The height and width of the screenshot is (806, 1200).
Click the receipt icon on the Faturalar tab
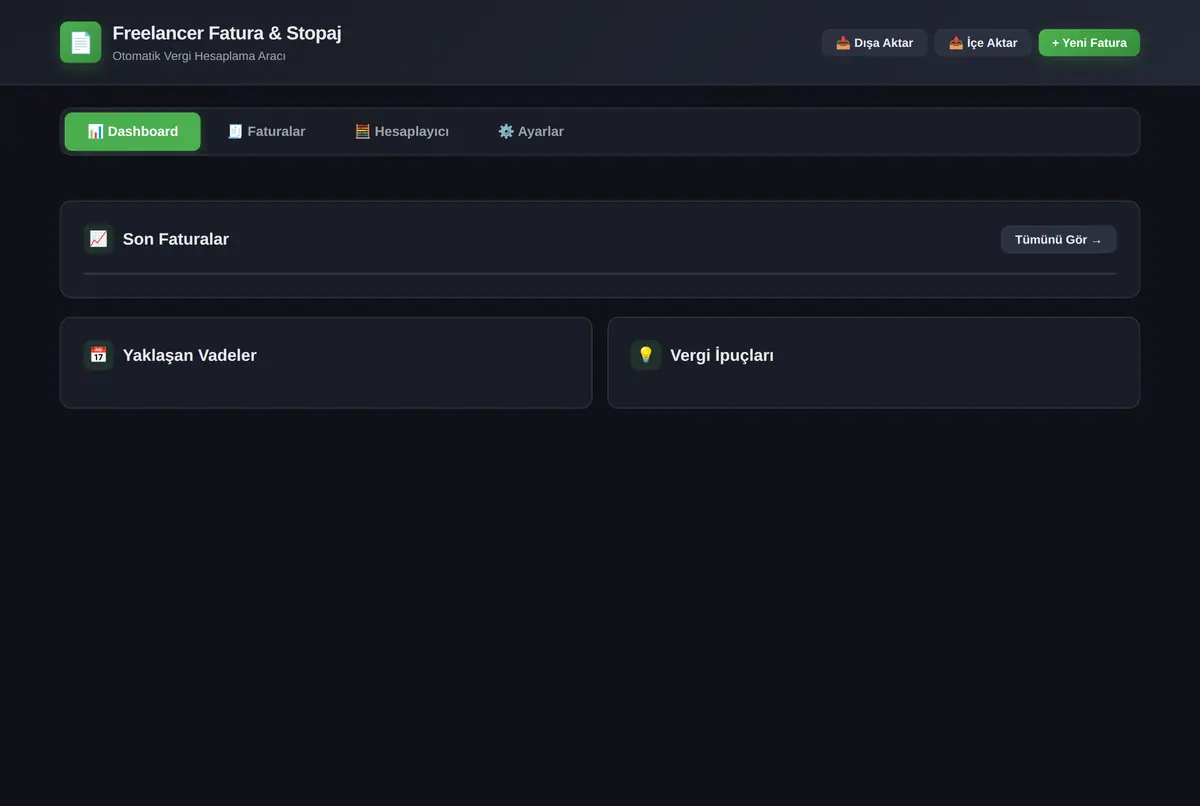point(235,131)
